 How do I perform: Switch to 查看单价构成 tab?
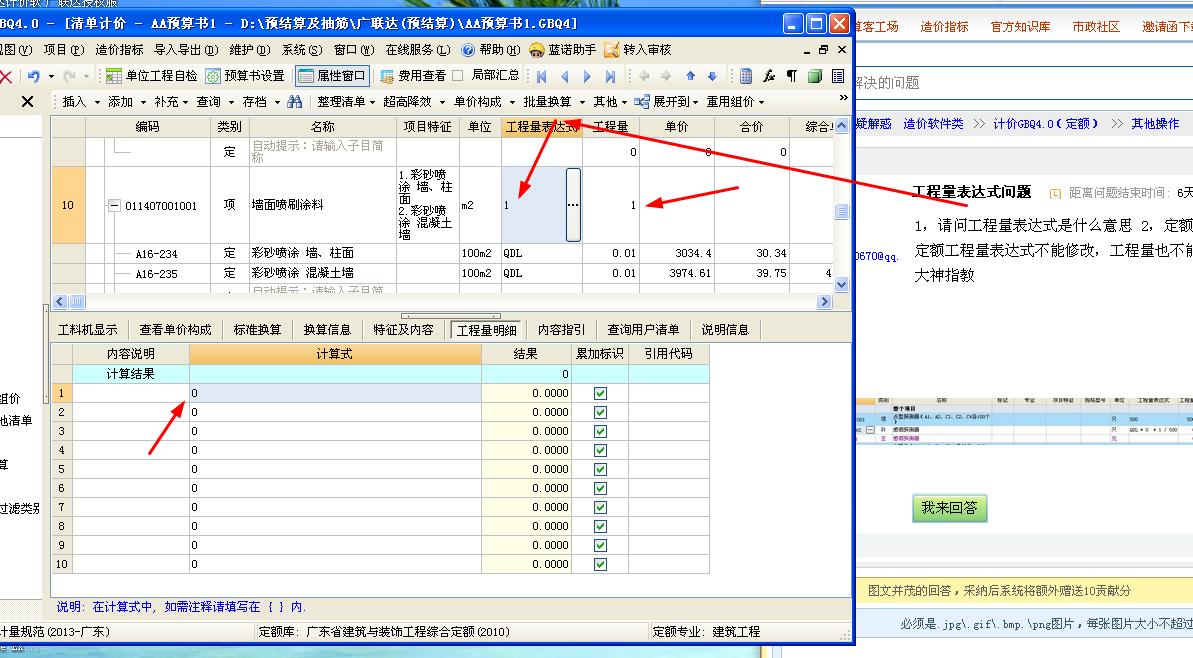[x=175, y=329]
